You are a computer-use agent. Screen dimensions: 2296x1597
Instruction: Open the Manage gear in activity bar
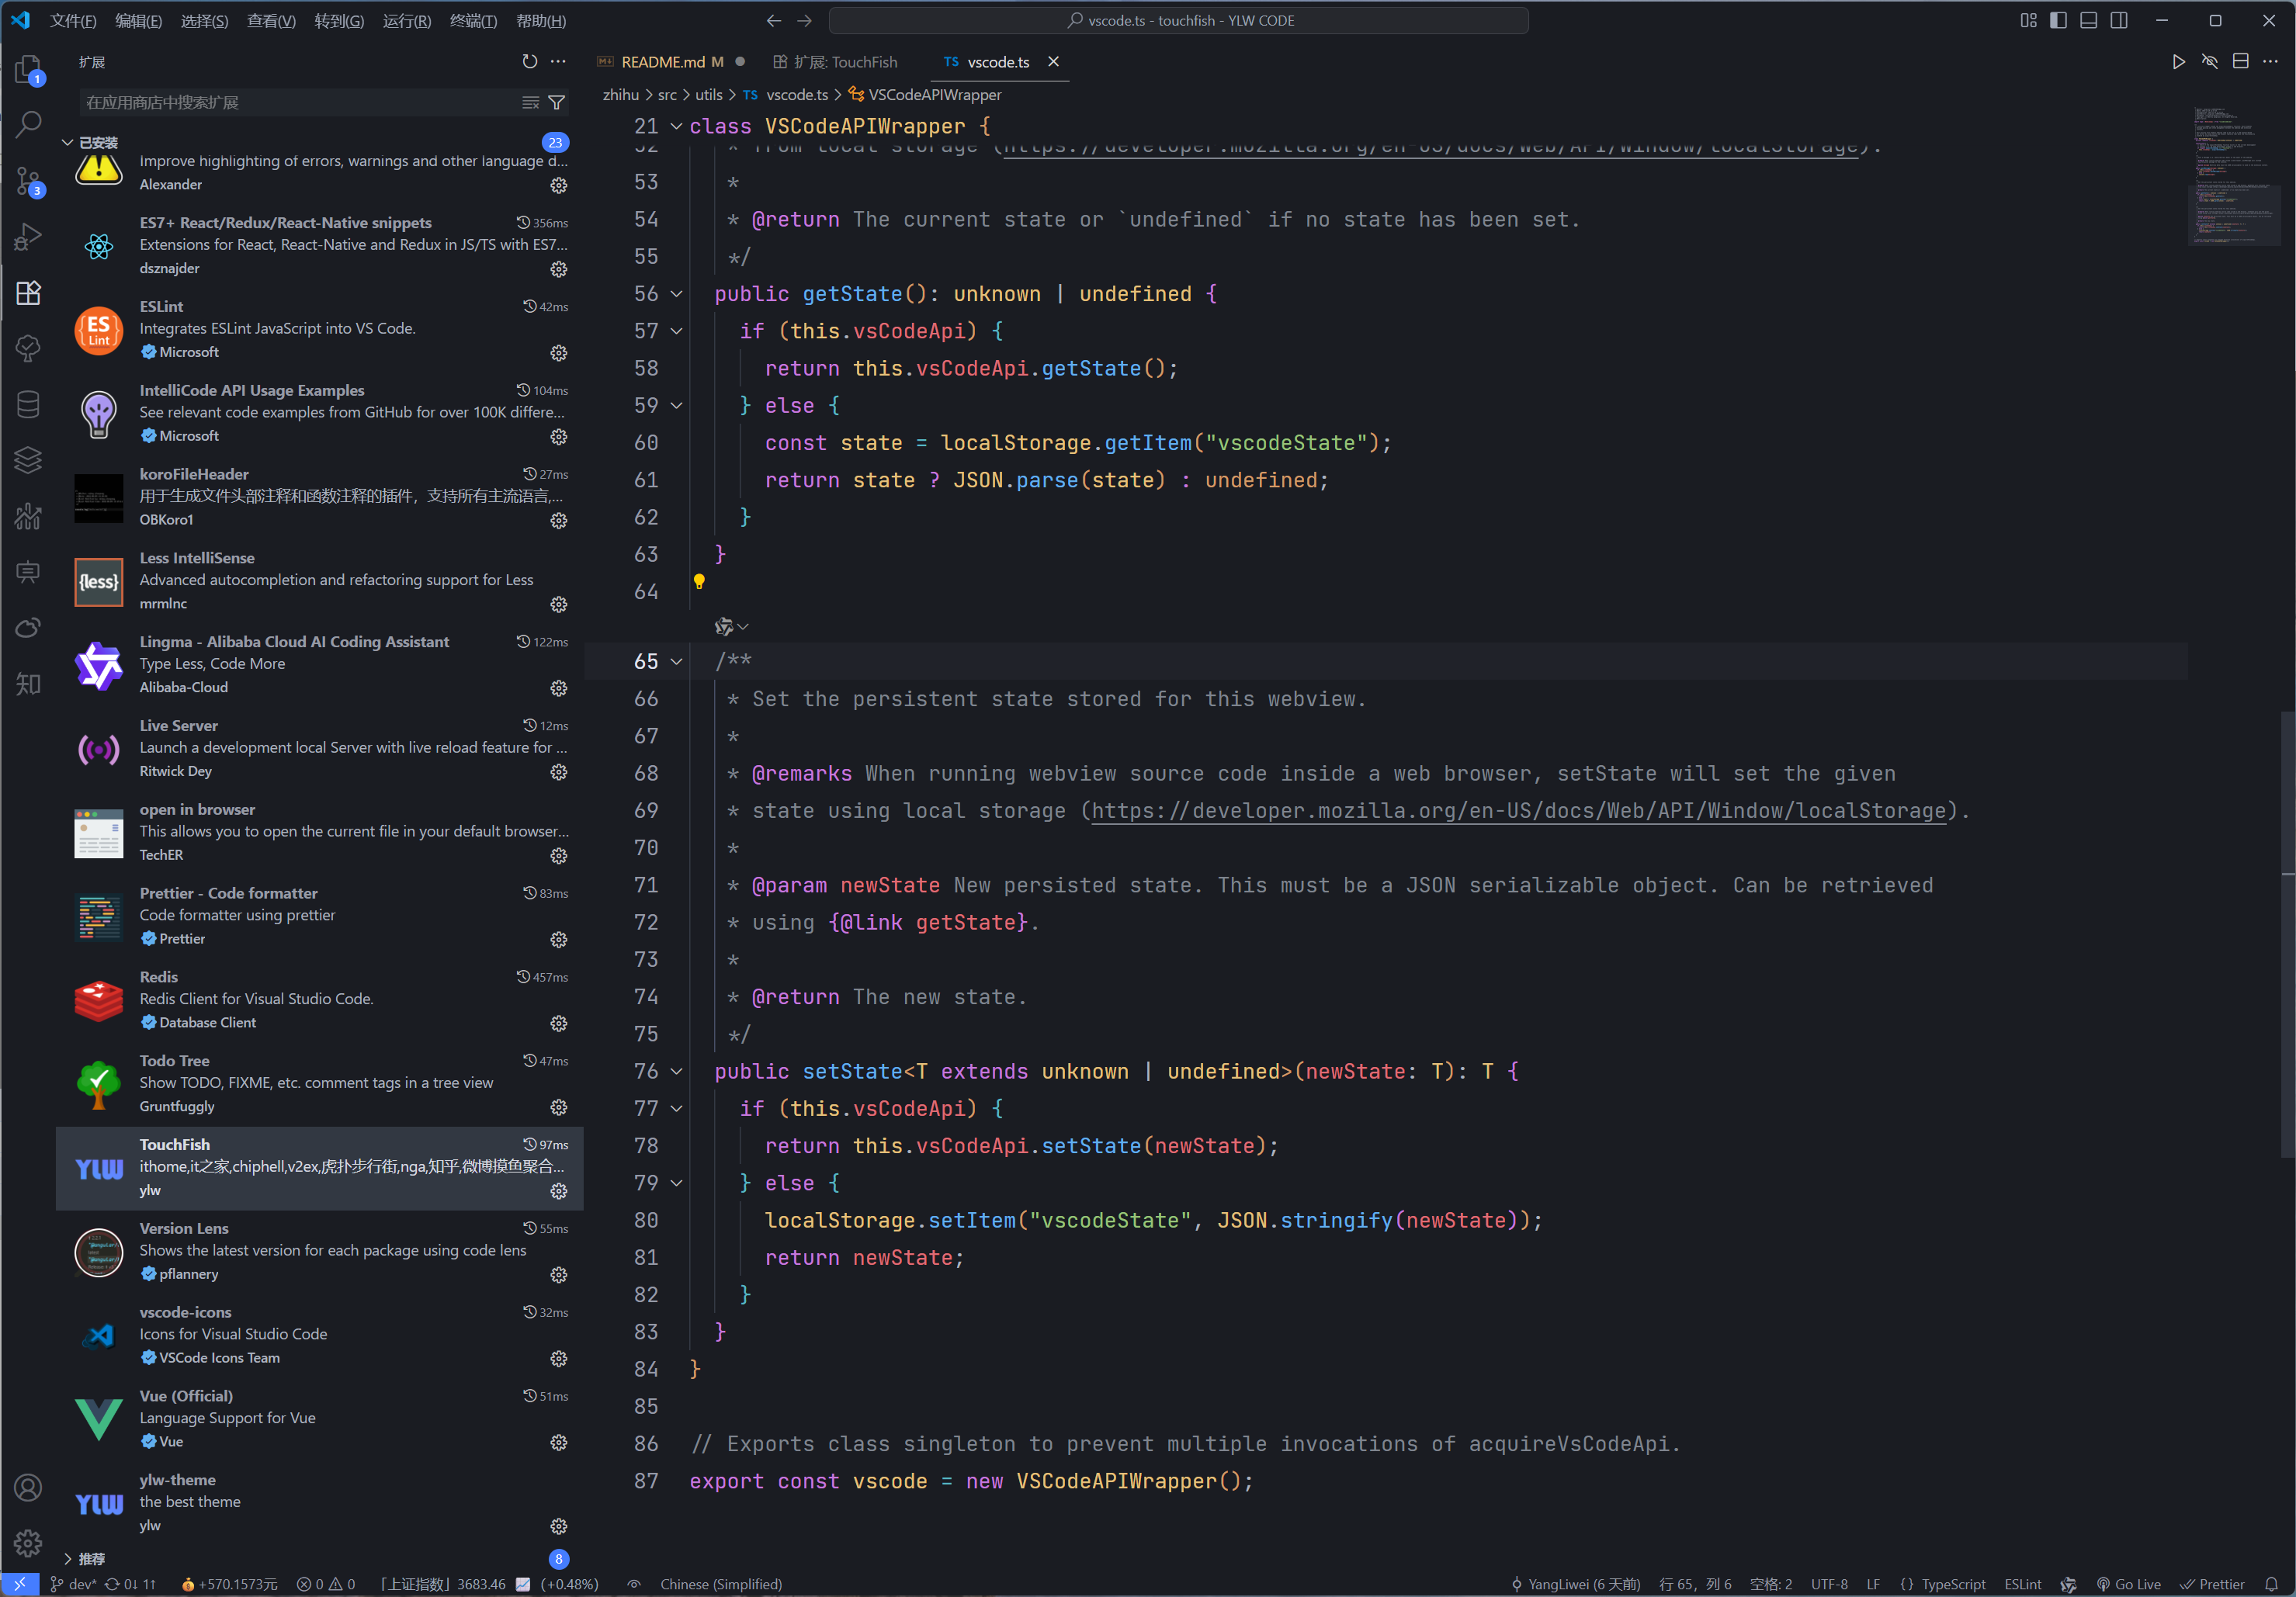28,1543
